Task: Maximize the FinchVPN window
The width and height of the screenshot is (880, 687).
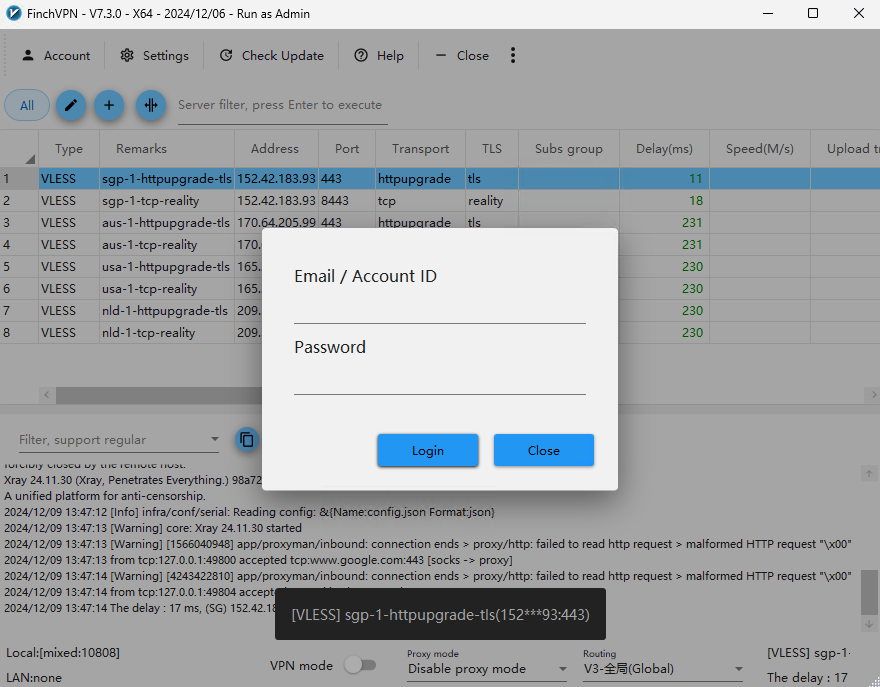Action: (813, 13)
